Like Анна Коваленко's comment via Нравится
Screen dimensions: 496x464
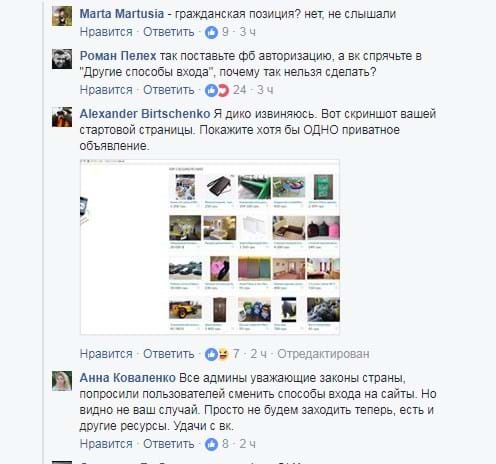coord(106,444)
